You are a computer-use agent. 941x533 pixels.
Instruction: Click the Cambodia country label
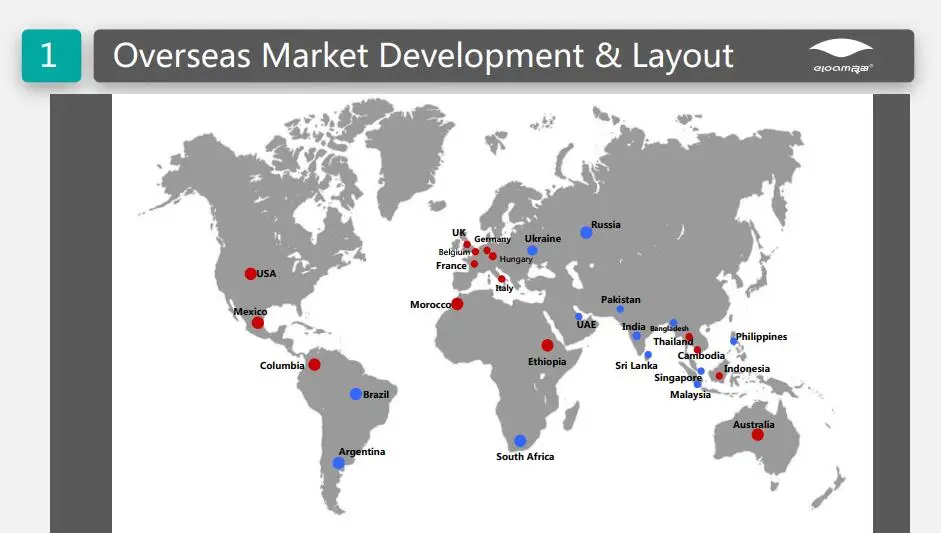701,355
